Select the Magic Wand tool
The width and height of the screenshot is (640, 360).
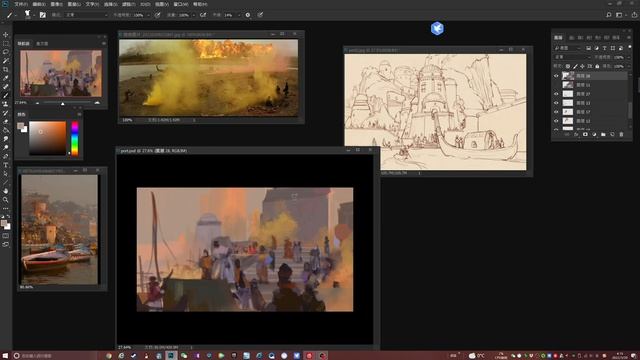[x=6, y=60]
